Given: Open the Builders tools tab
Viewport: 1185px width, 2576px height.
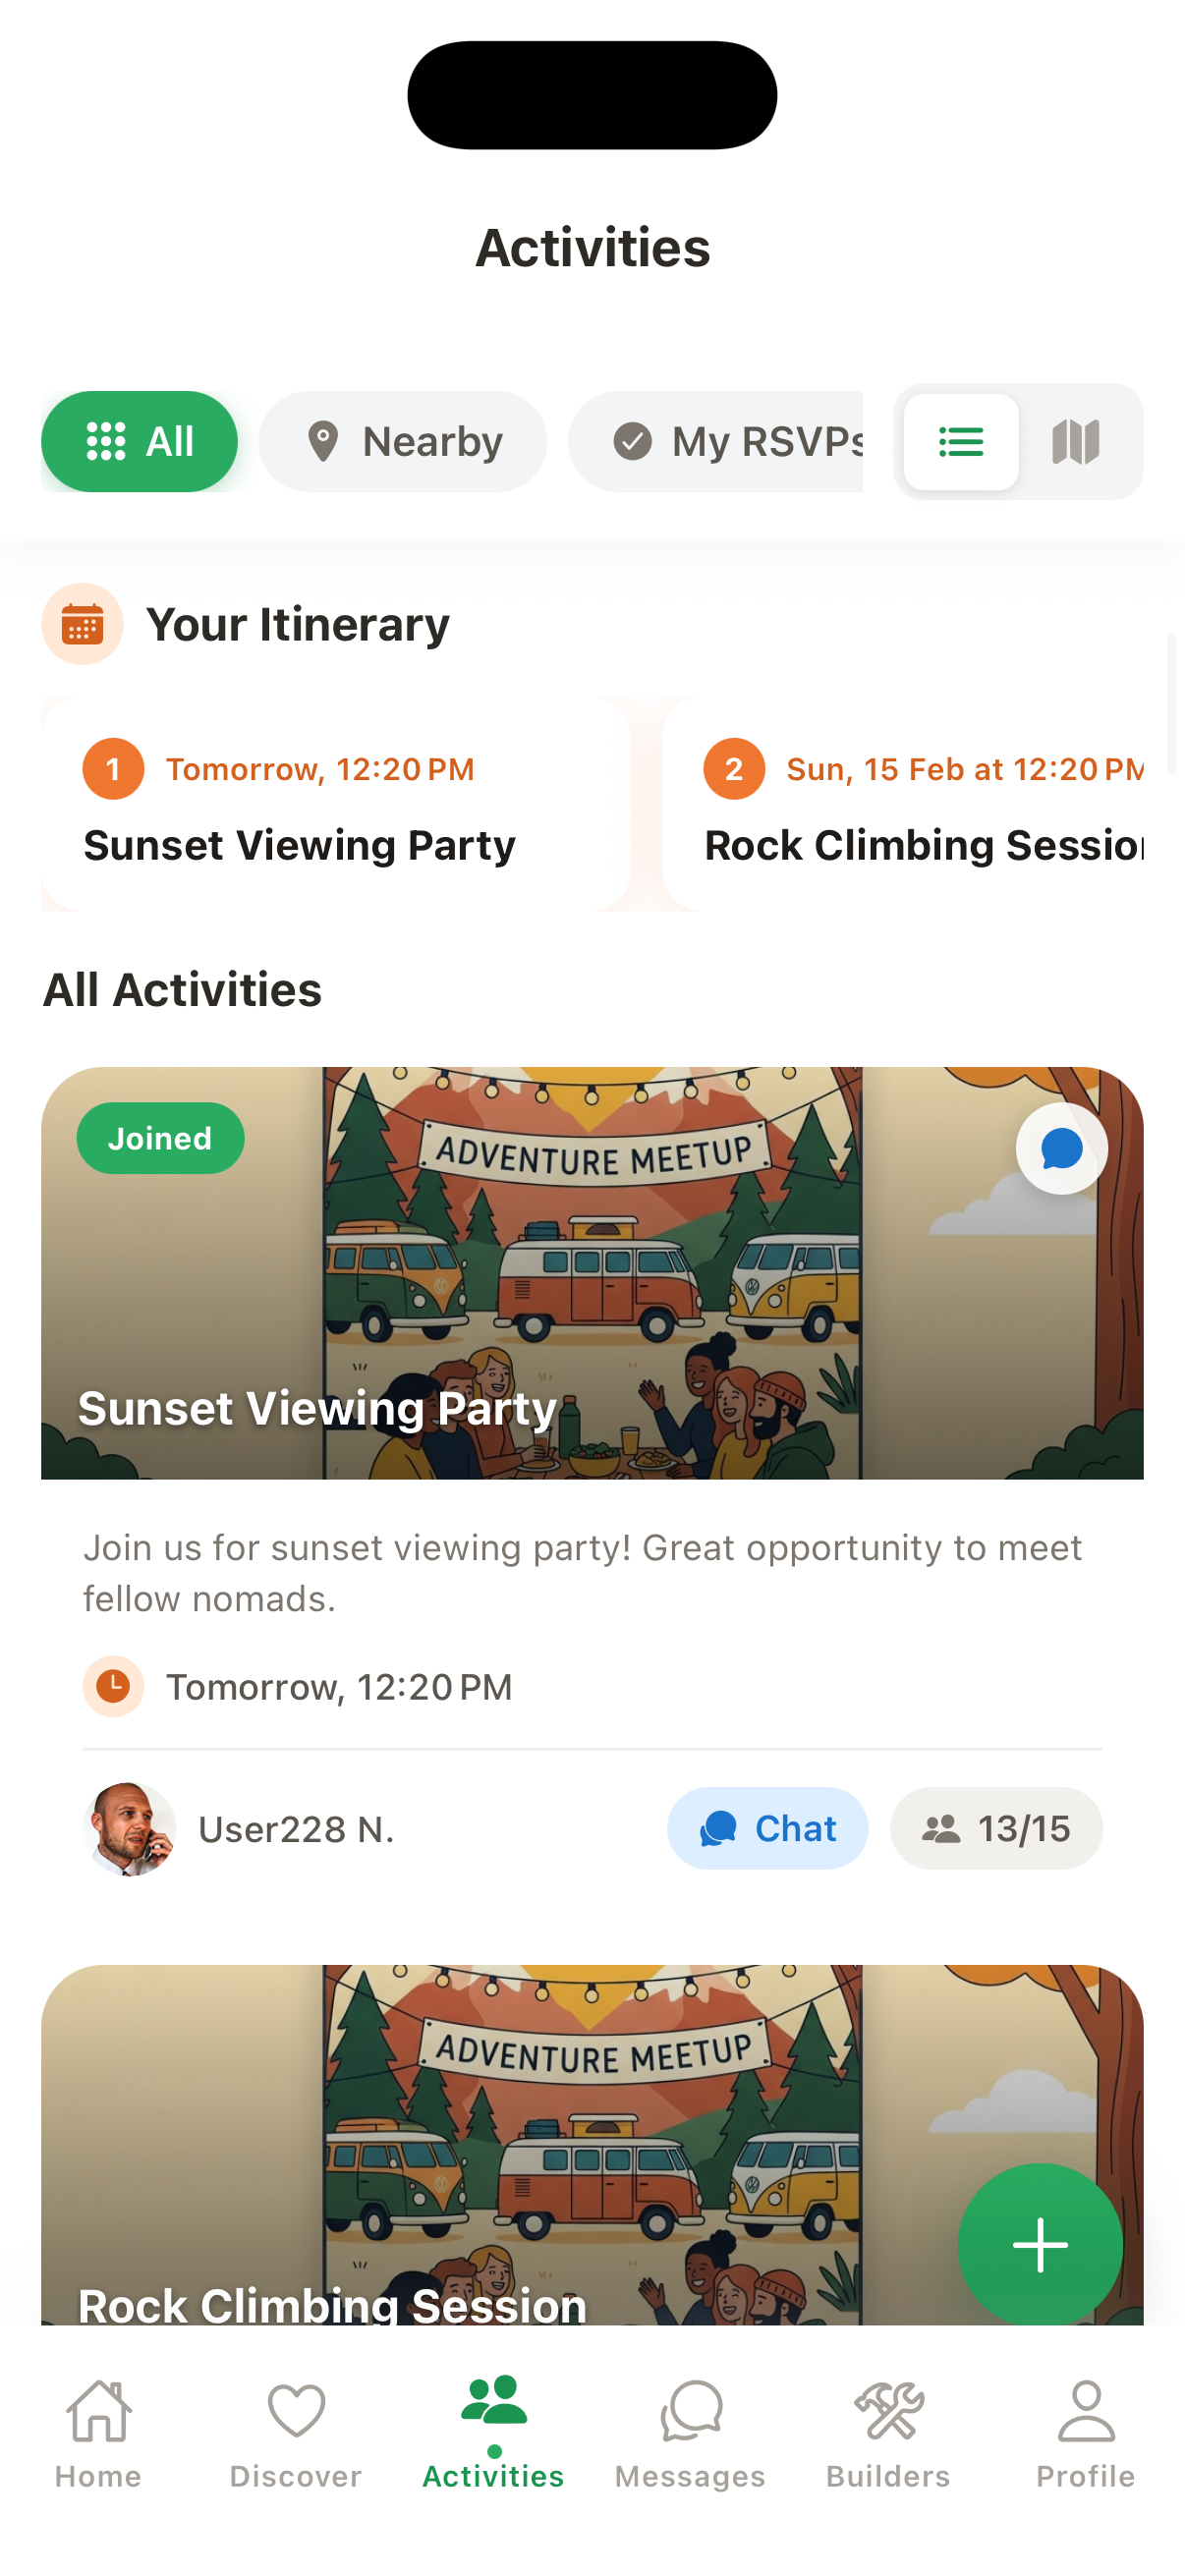Looking at the screenshot, I should [888, 2435].
